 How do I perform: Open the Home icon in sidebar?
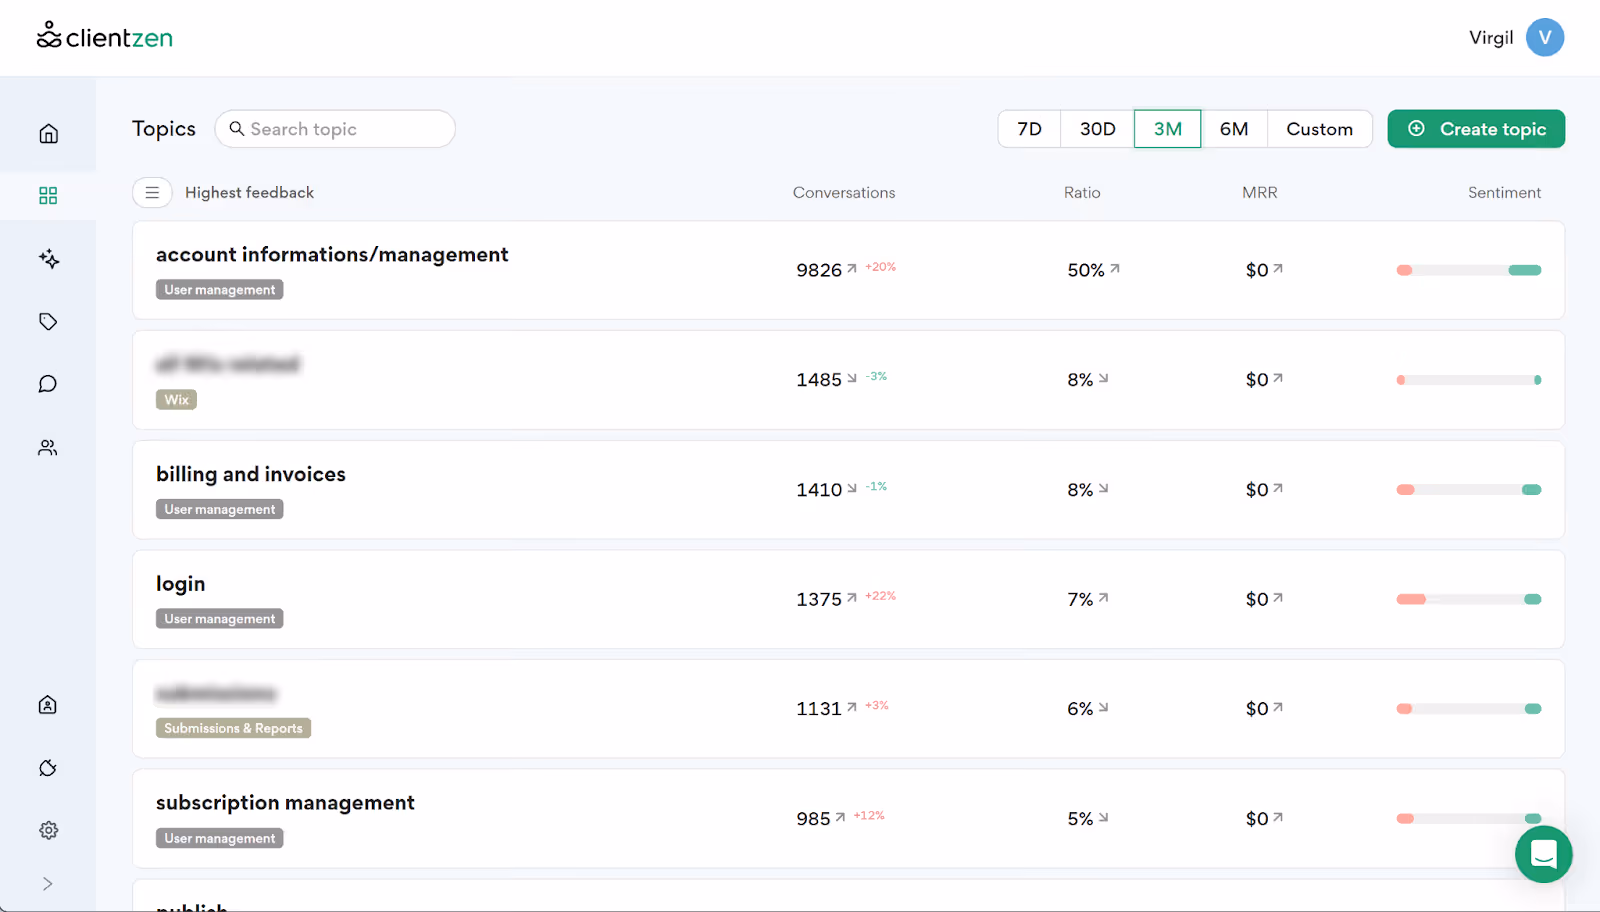[48, 134]
